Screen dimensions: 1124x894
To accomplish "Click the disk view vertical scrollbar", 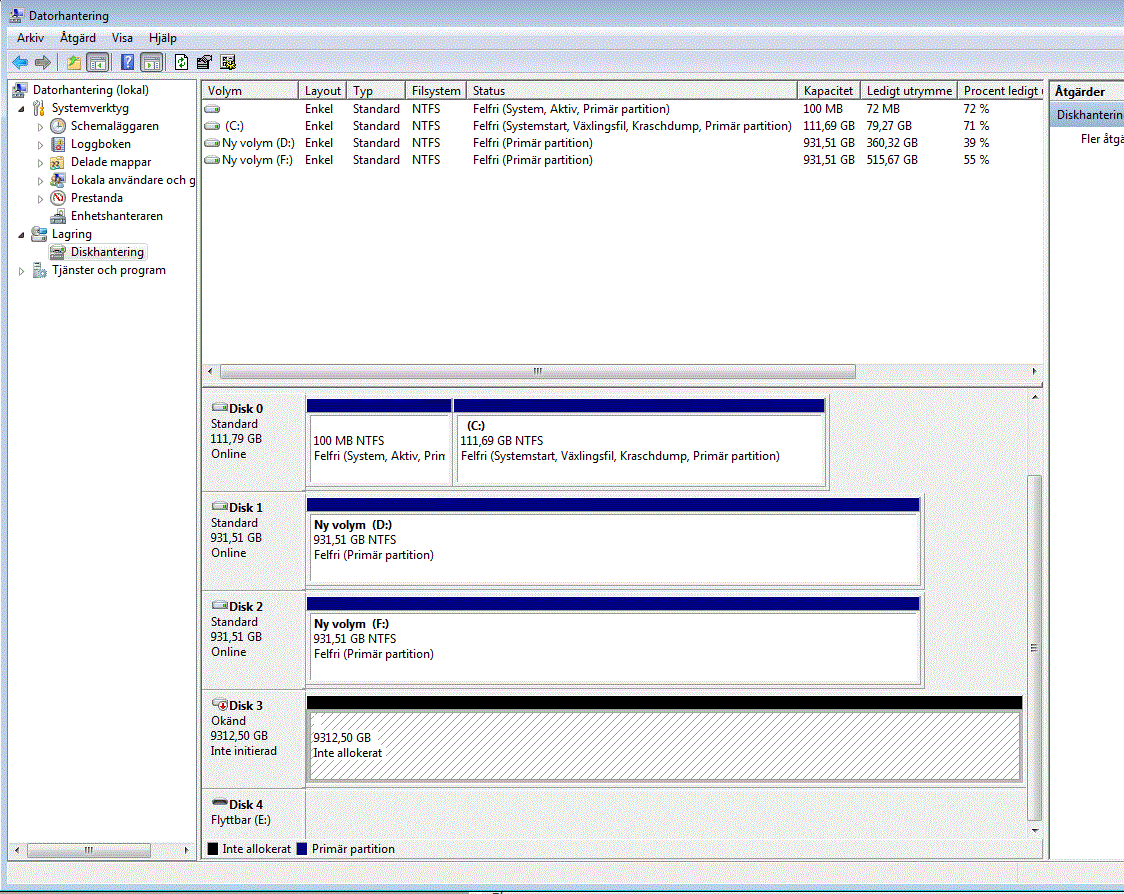I will click(x=1034, y=647).
